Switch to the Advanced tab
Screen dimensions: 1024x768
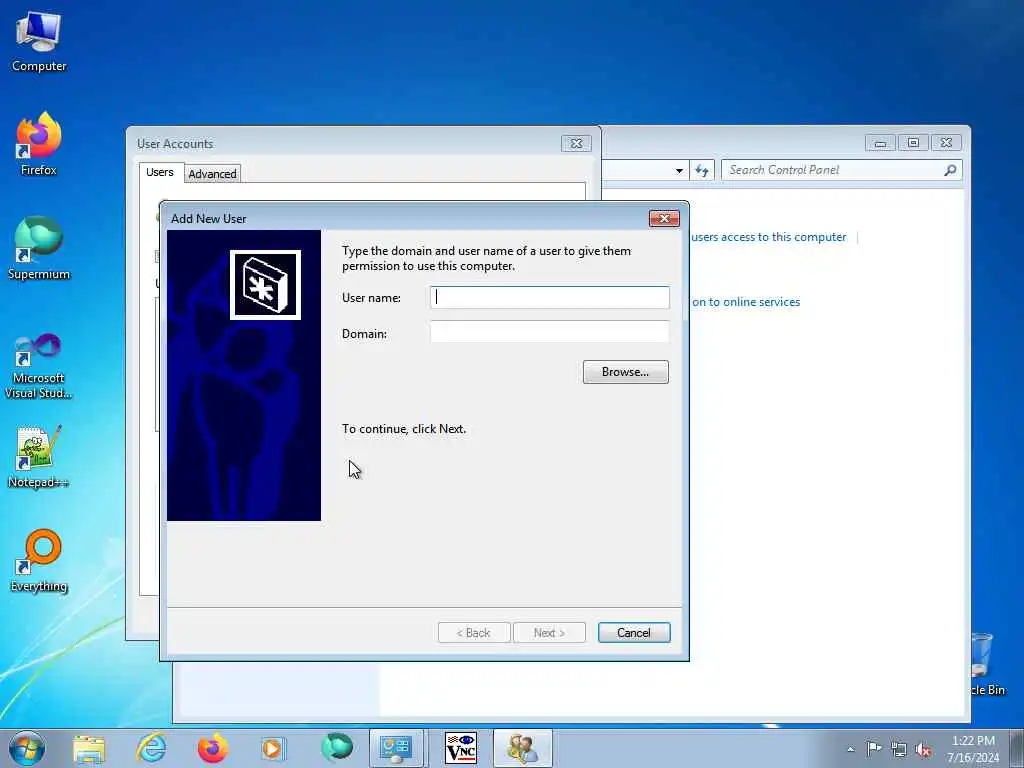(x=212, y=174)
